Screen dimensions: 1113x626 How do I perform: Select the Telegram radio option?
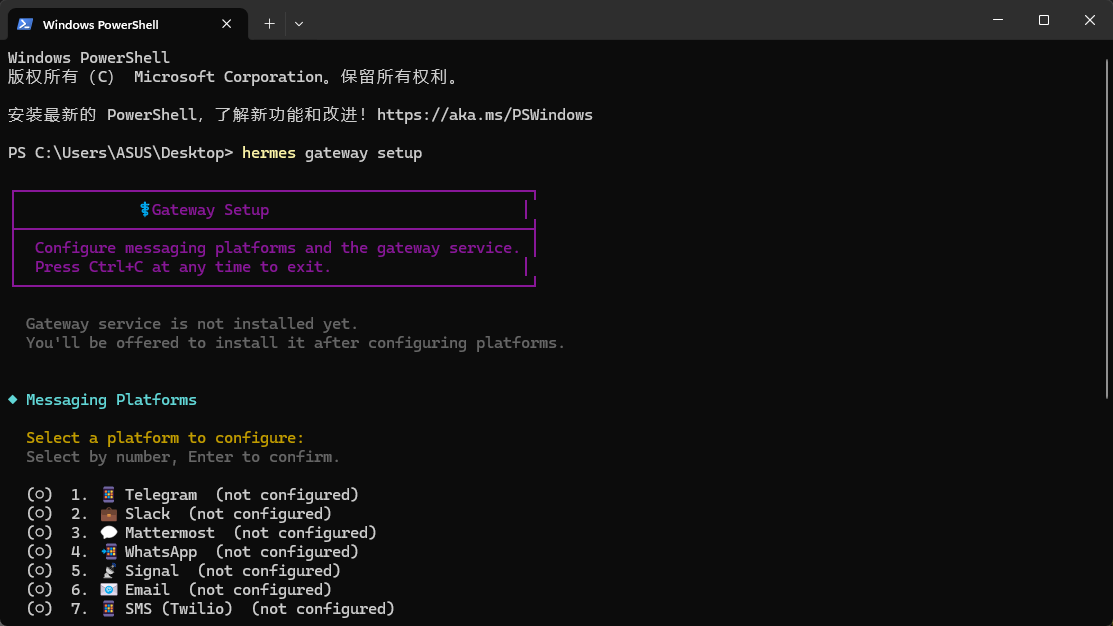click(40, 495)
